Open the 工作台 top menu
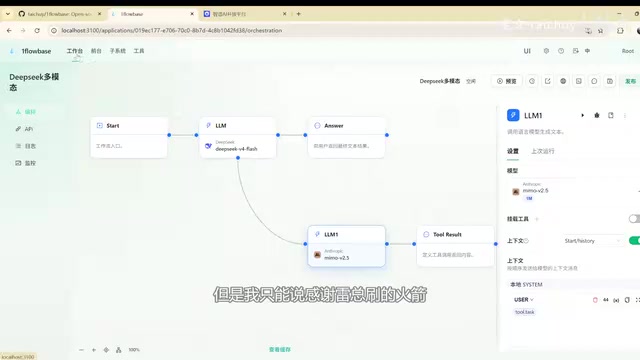Viewport: 640px width, 360px height. point(74,51)
